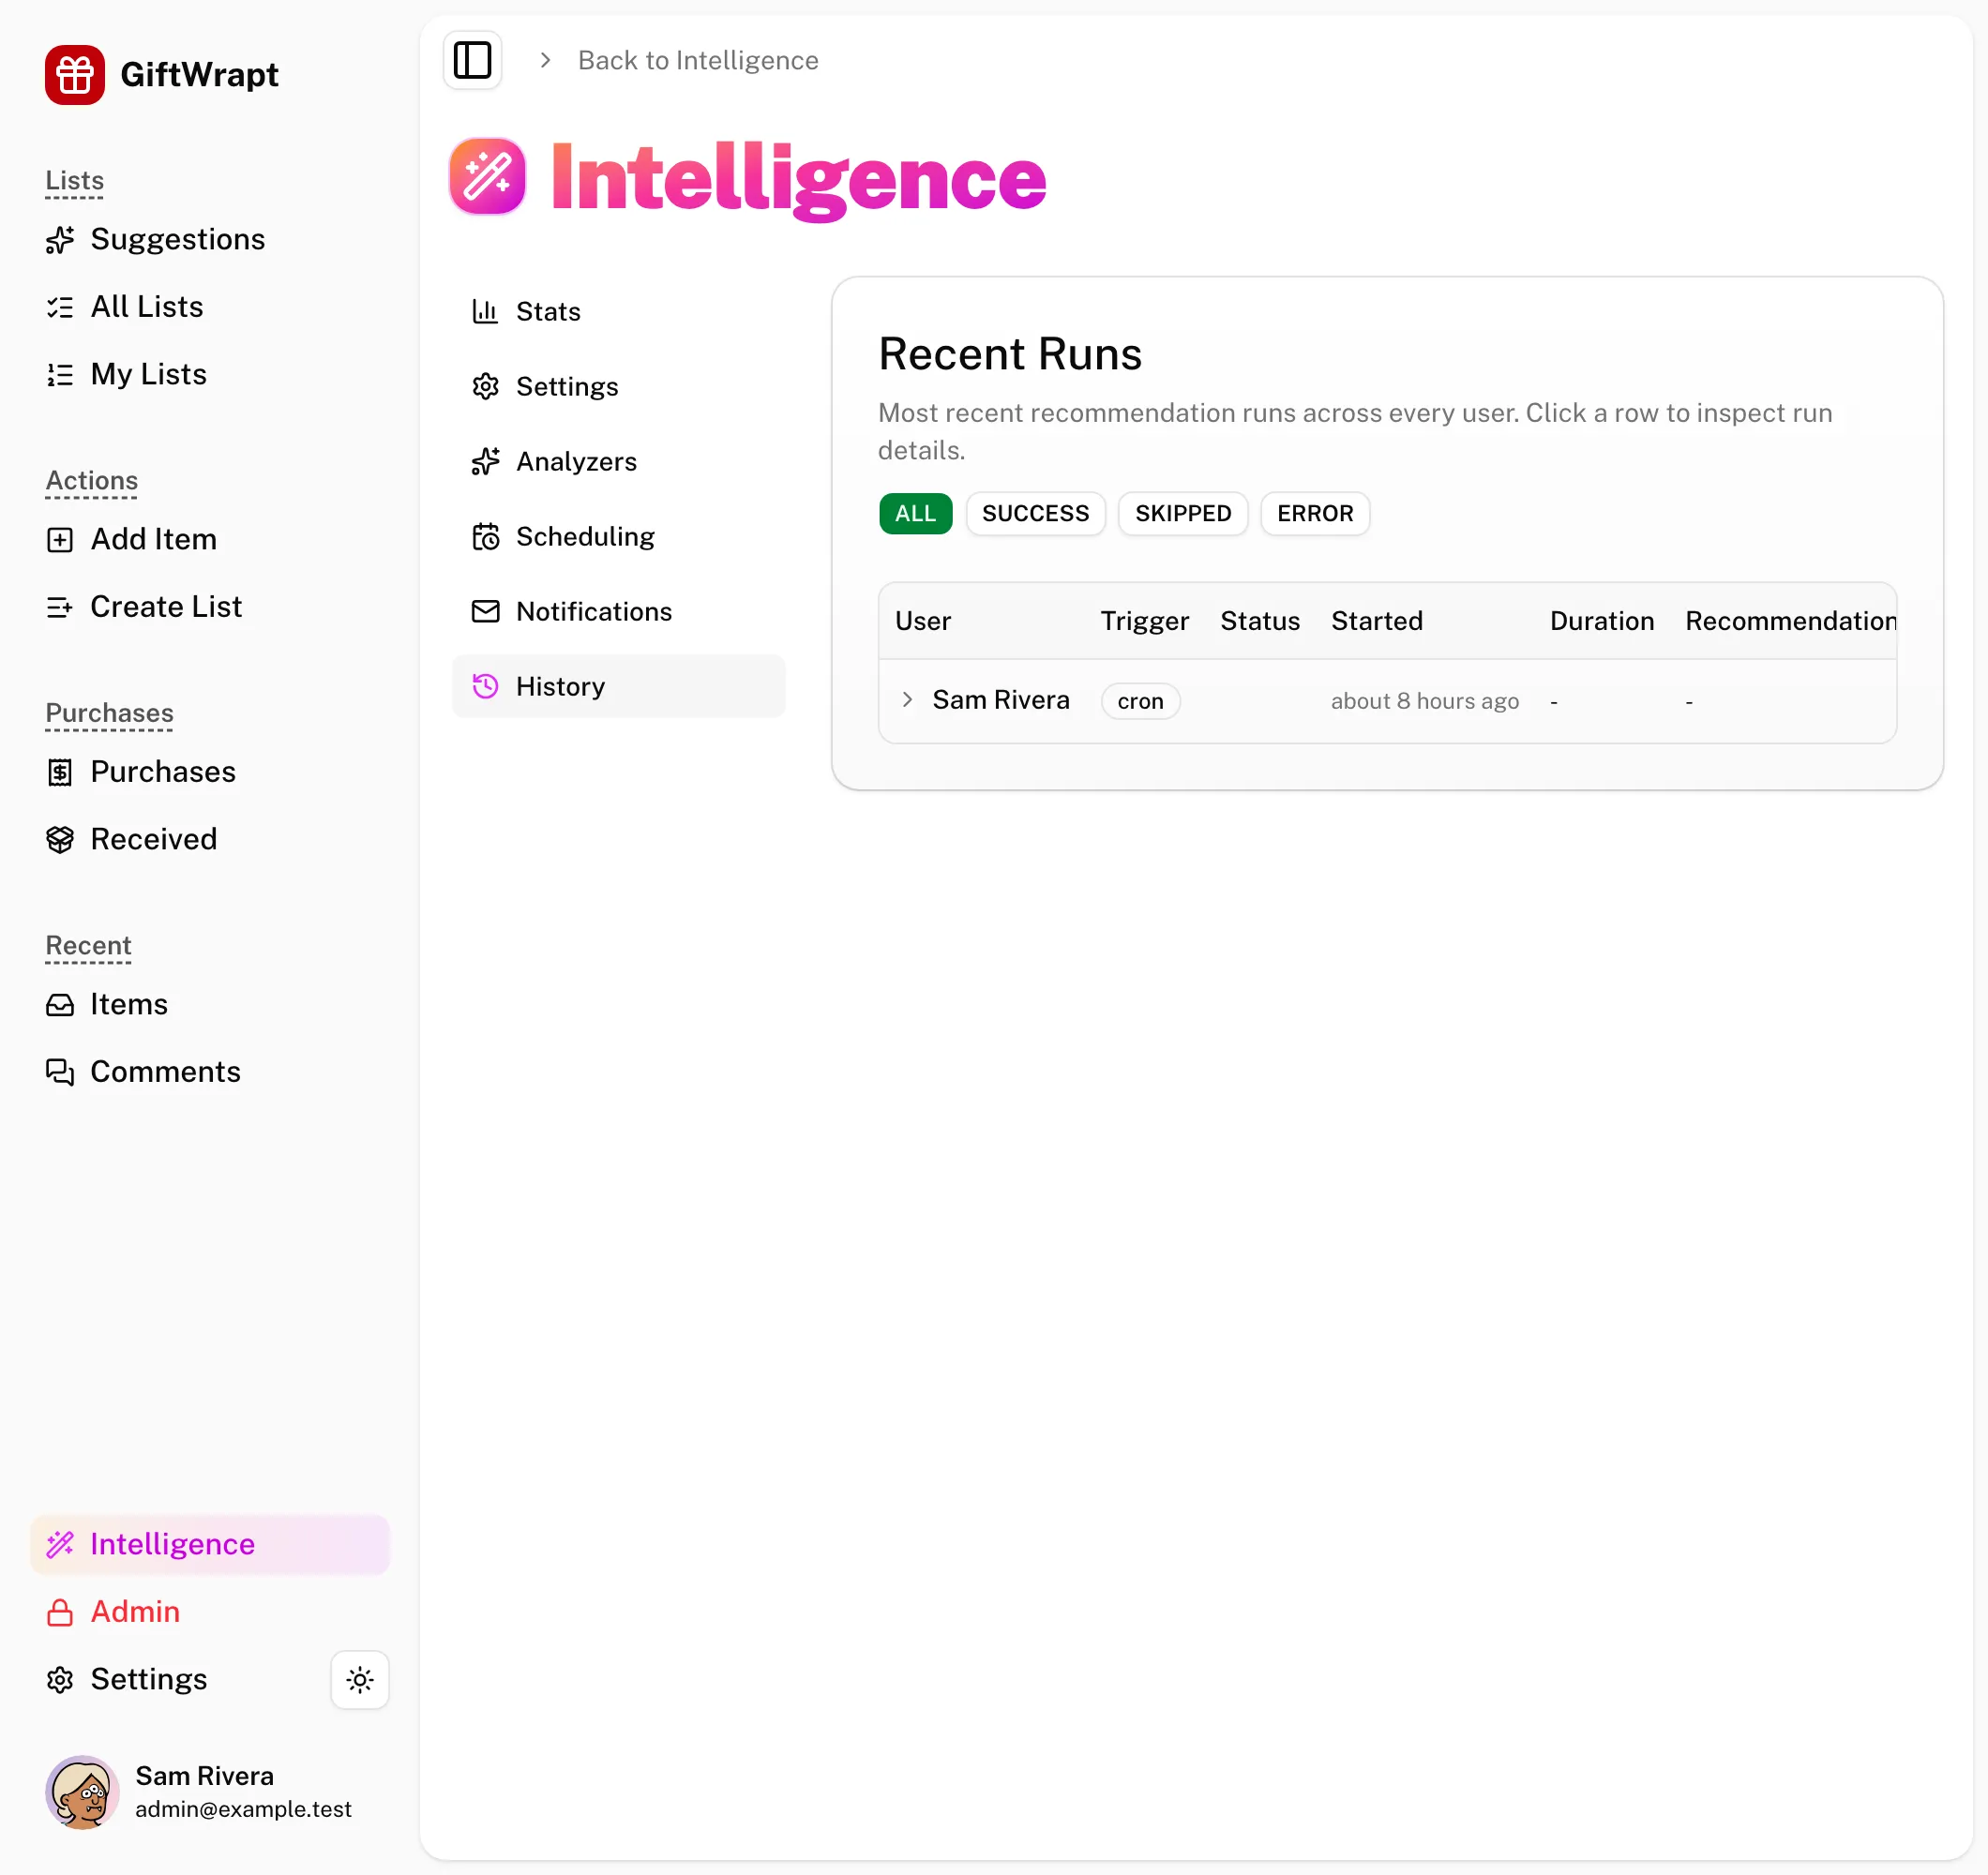
Task: Click the sidebar Intelligence wand icon
Action: 60,1545
